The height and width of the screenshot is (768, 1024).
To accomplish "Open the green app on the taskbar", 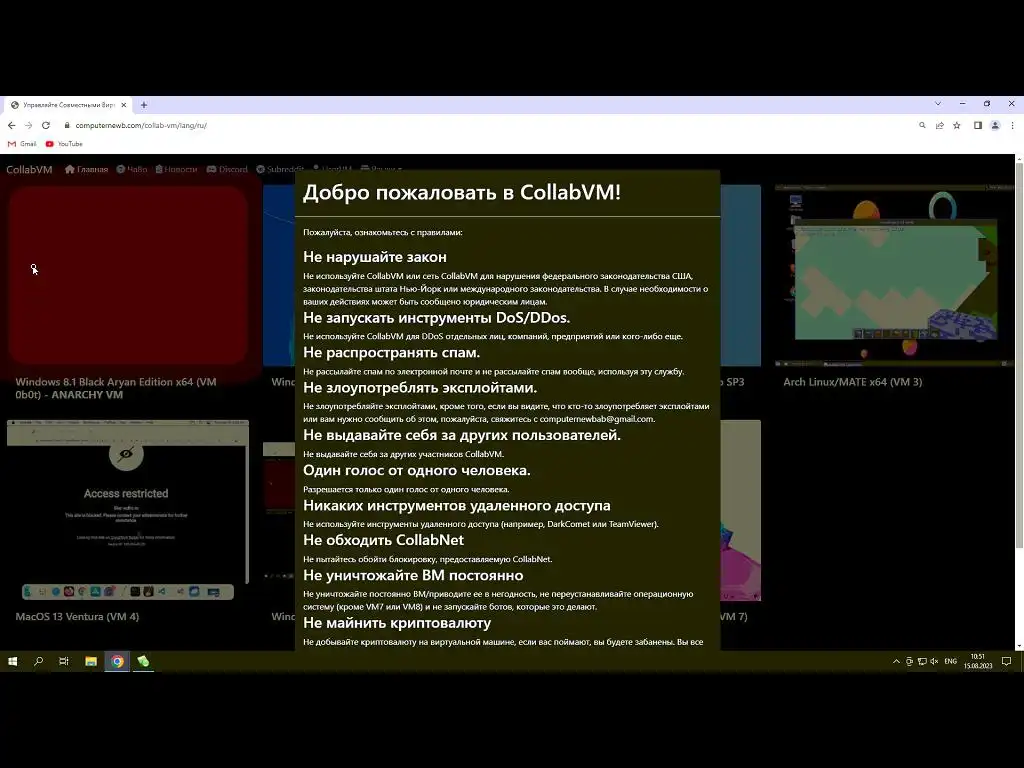I will (143, 662).
